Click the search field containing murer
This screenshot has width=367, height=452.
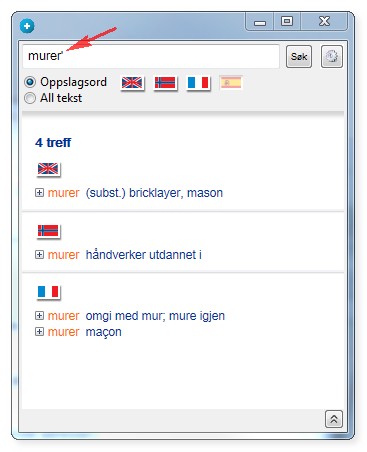point(151,56)
